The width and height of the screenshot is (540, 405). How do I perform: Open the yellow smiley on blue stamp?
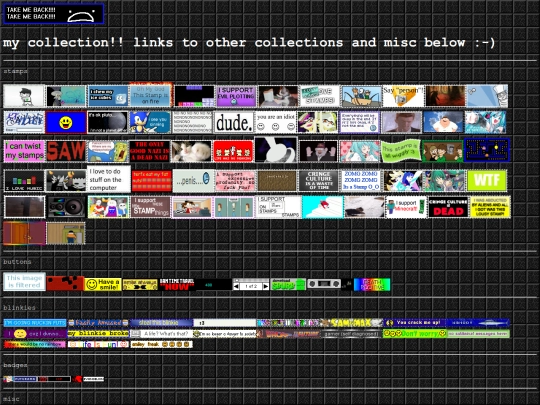coord(66,122)
